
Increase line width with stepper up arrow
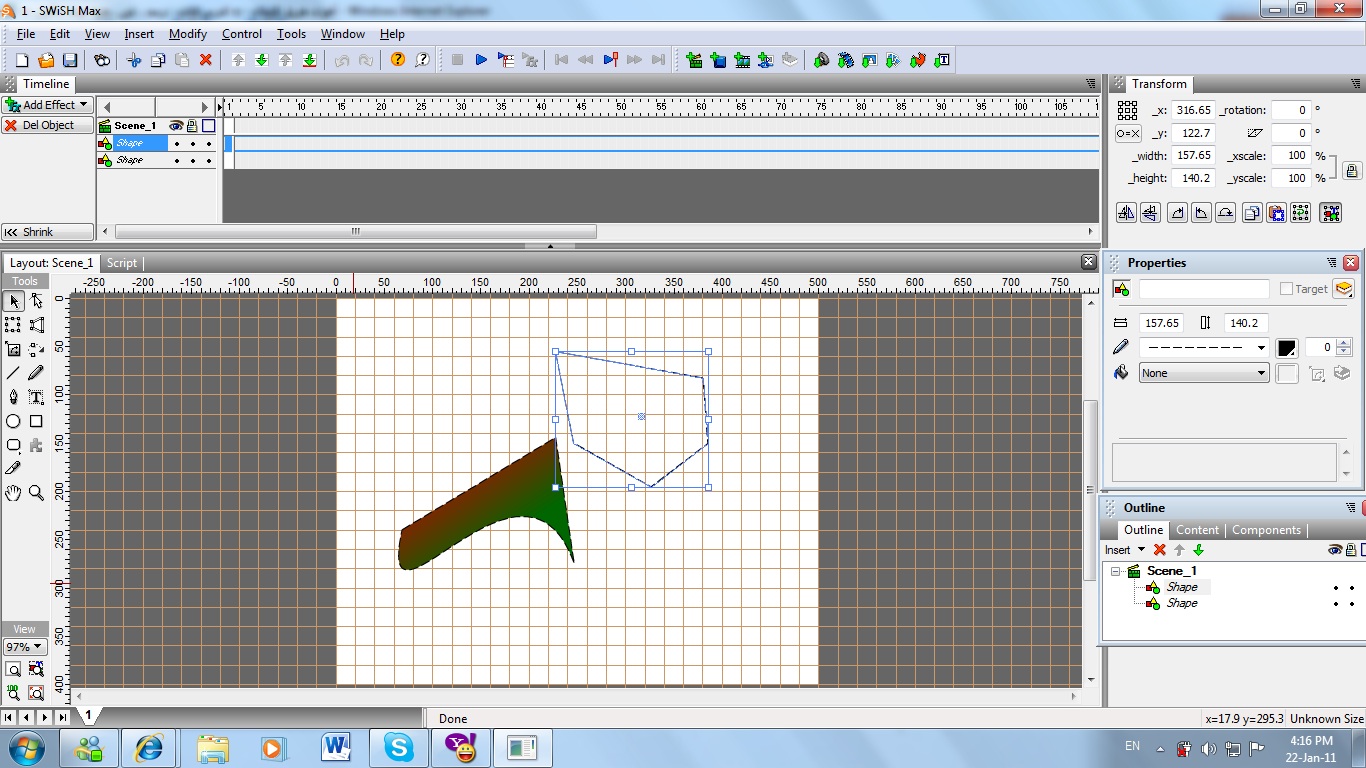(x=1344, y=343)
